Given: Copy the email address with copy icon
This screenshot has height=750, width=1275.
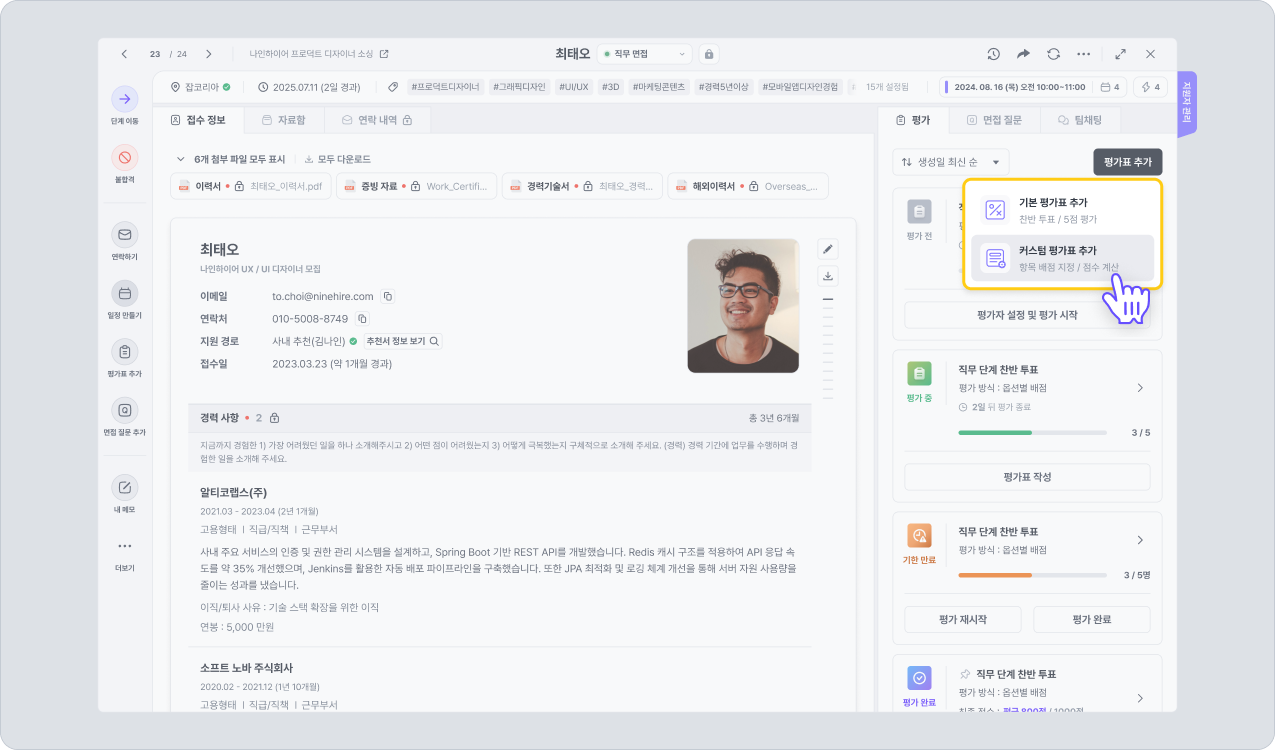Looking at the screenshot, I should (x=388, y=296).
